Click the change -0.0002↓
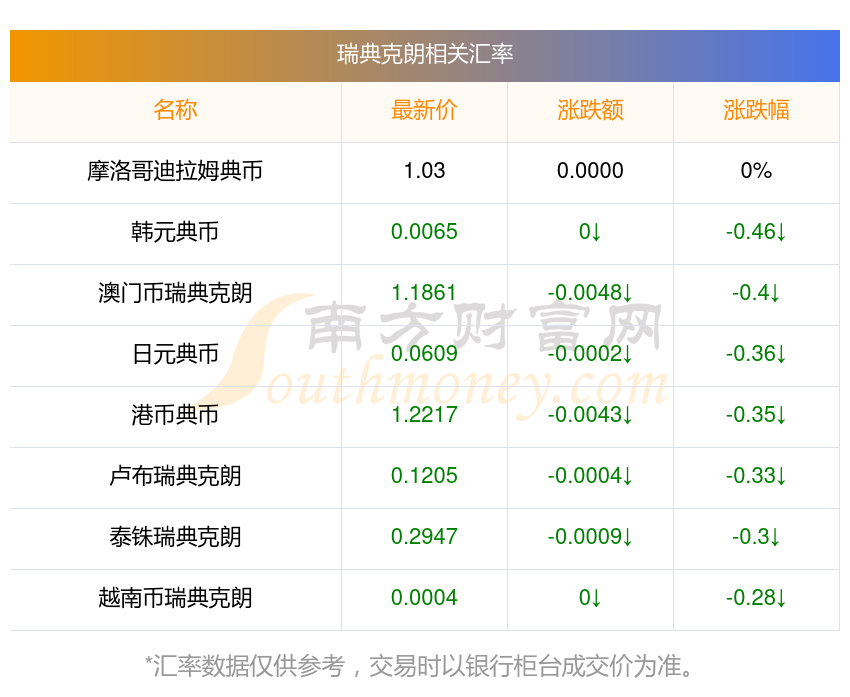This screenshot has height=697, width=850. click(590, 354)
